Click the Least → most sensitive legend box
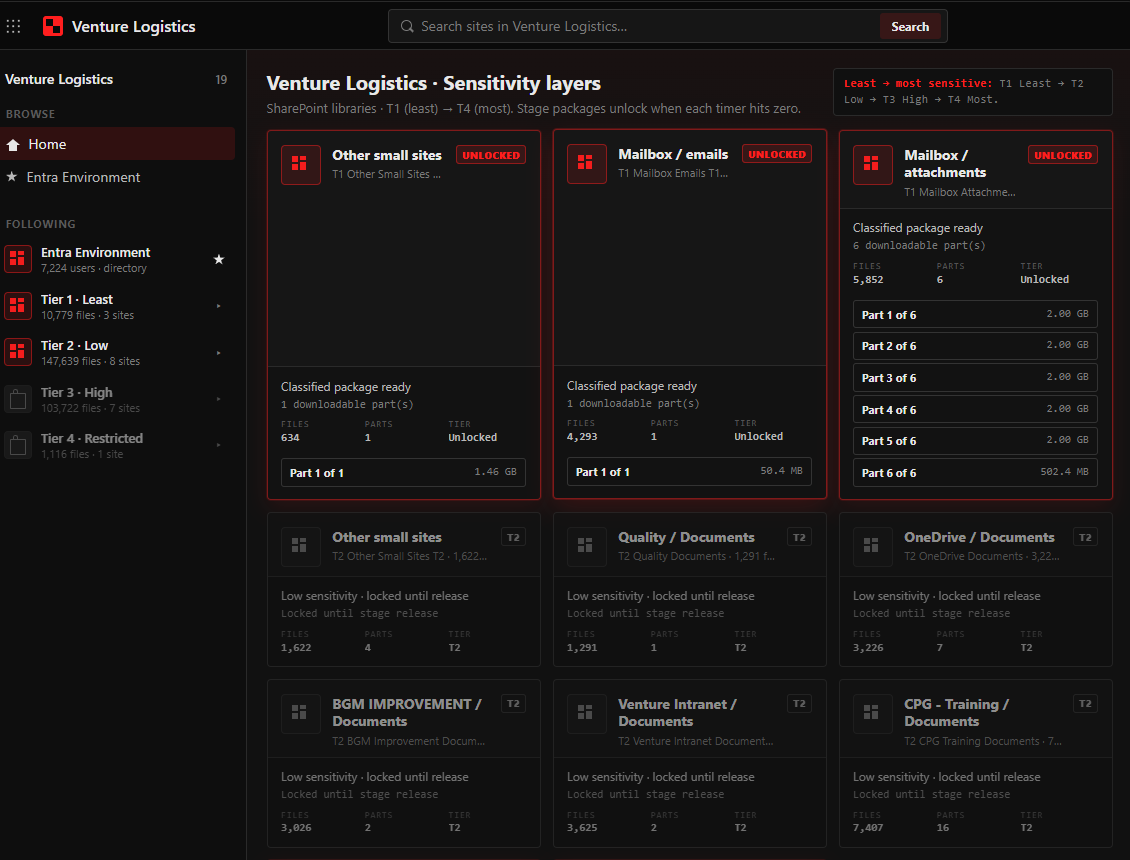This screenshot has width=1130, height=860. [x=973, y=92]
